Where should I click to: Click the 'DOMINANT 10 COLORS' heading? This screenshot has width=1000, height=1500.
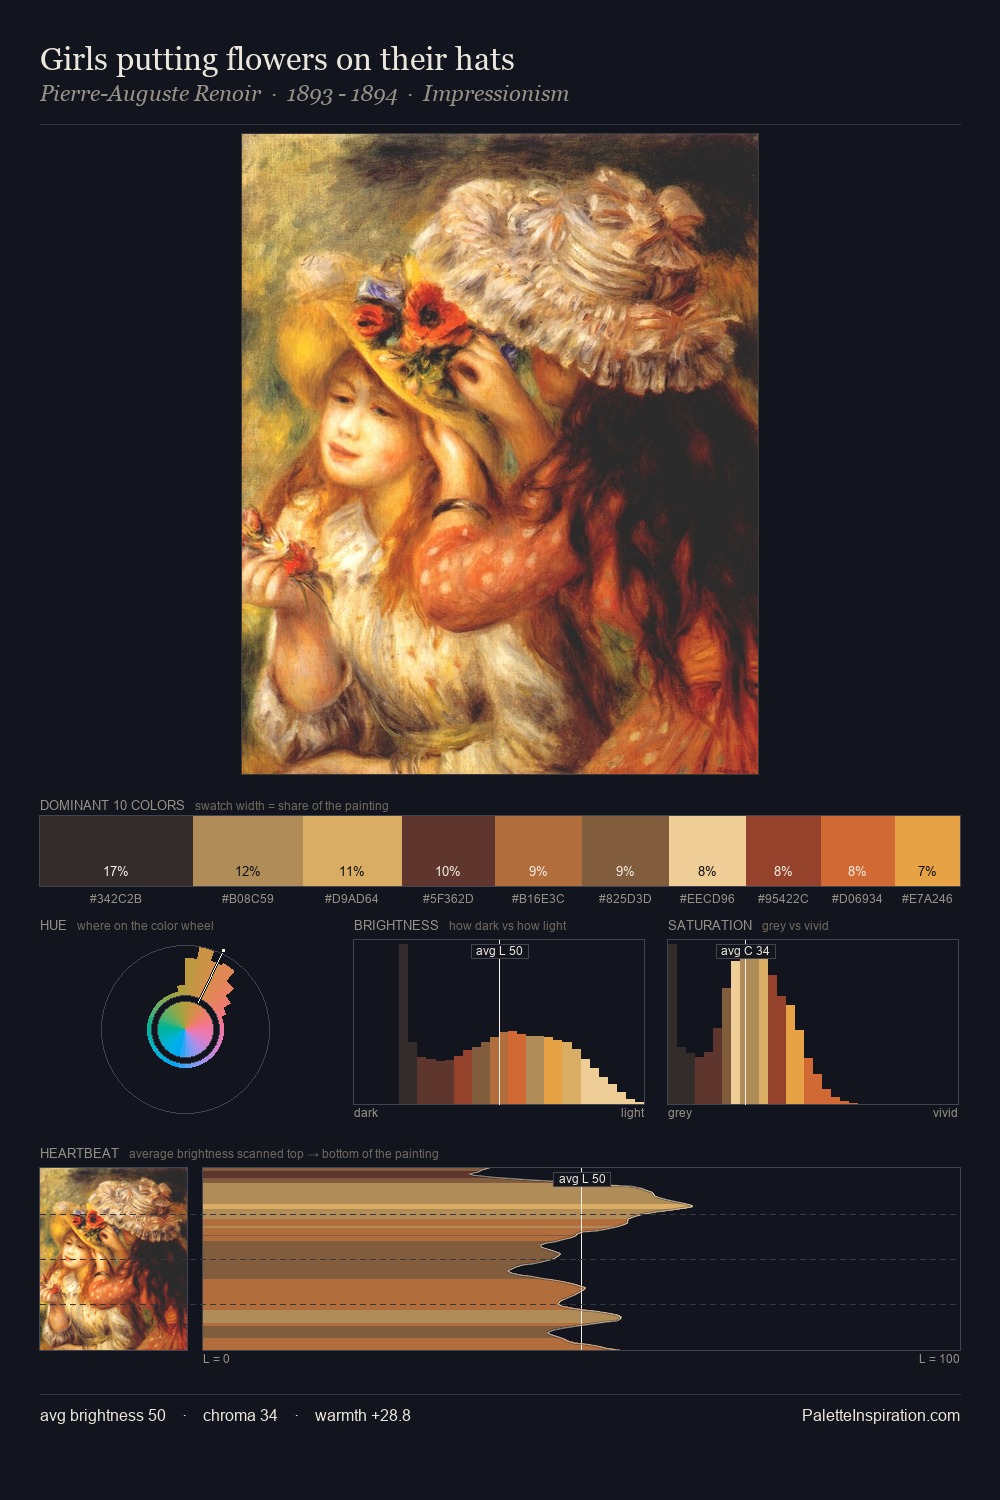click(112, 805)
